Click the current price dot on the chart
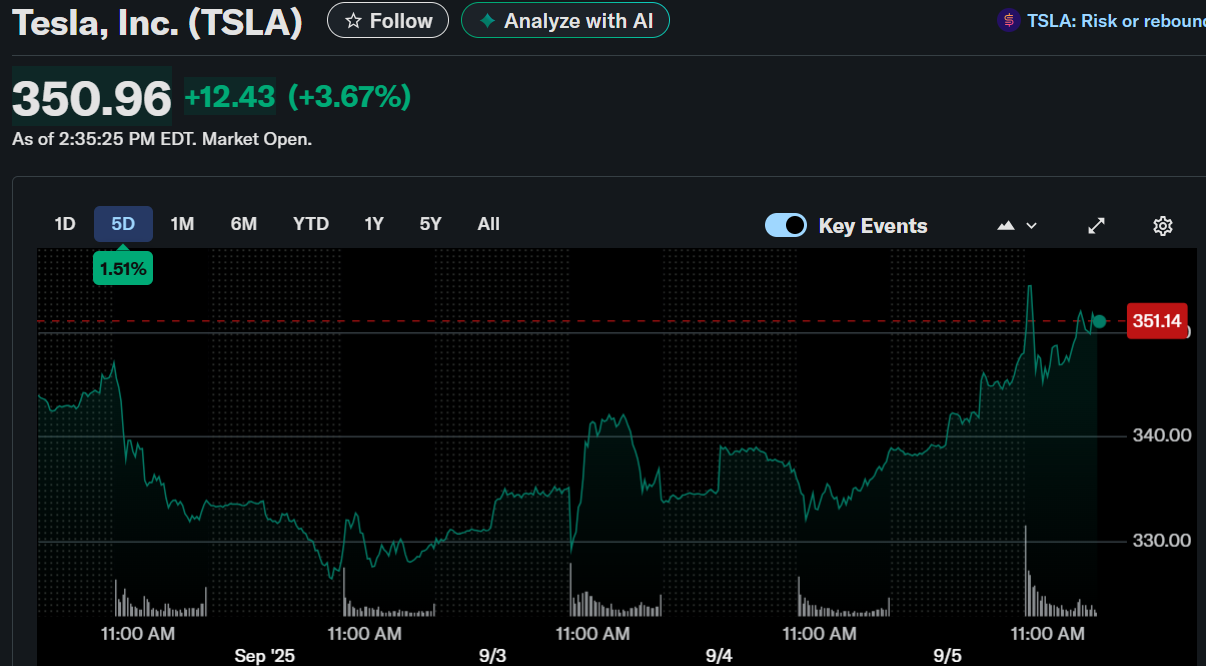 (1099, 321)
